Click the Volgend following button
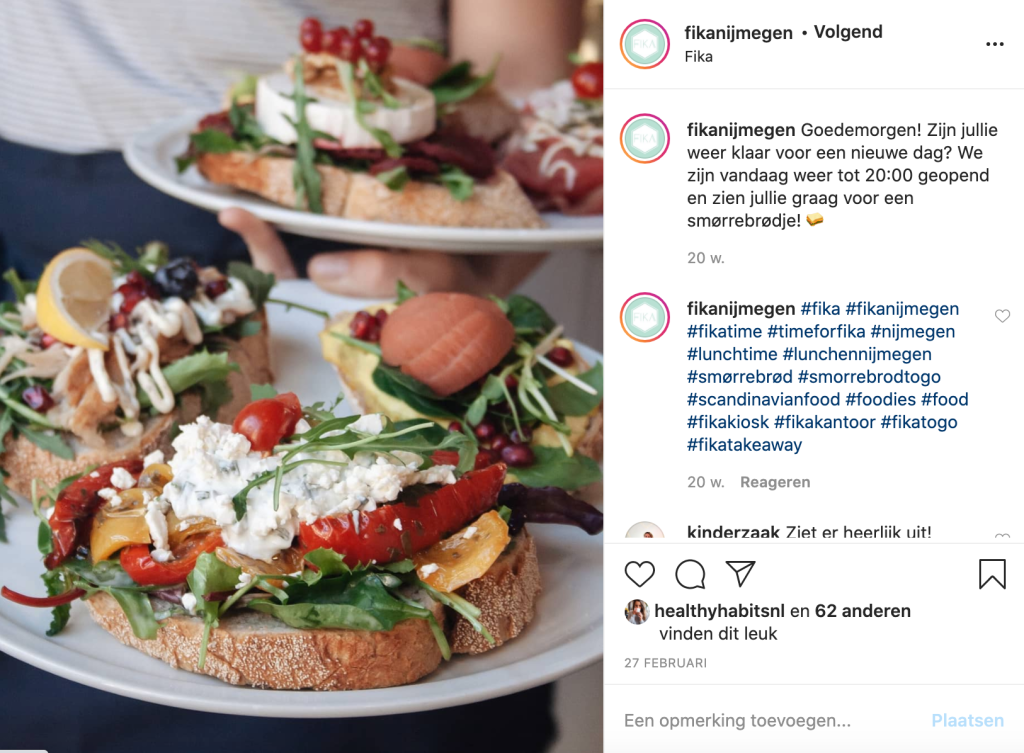 (848, 32)
